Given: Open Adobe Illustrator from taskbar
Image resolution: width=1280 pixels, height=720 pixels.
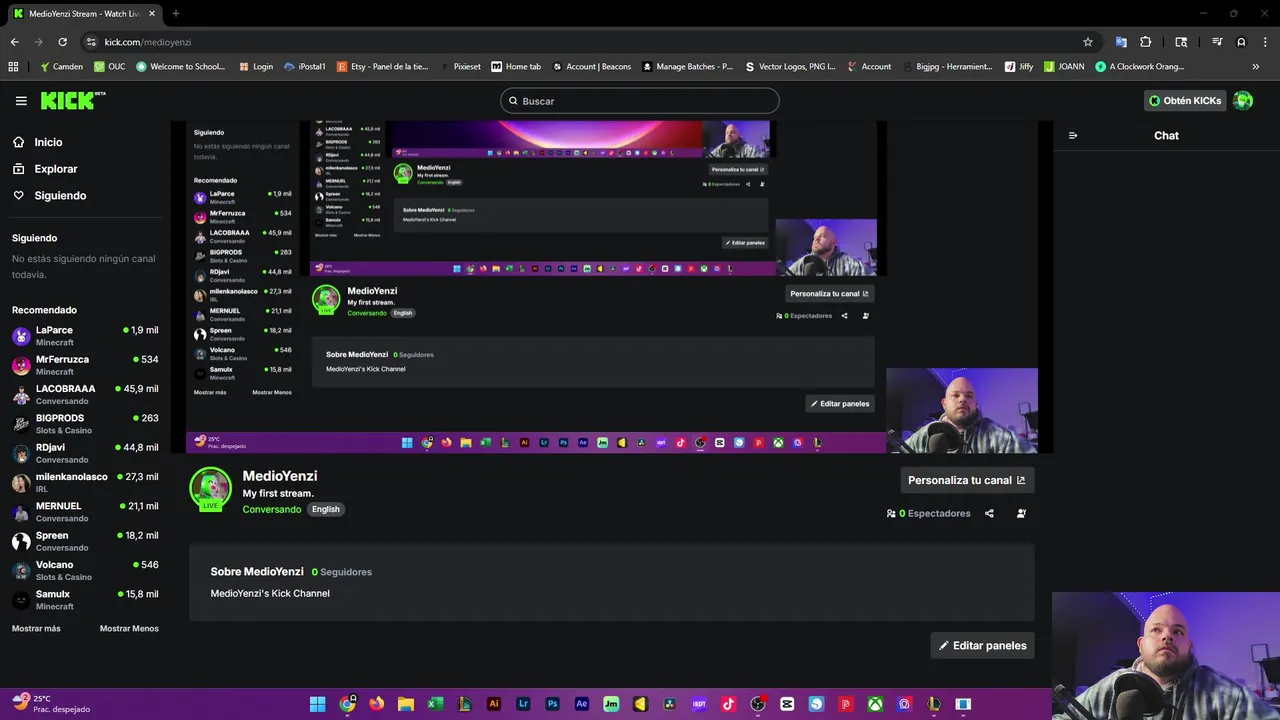Looking at the screenshot, I should click(x=493, y=704).
